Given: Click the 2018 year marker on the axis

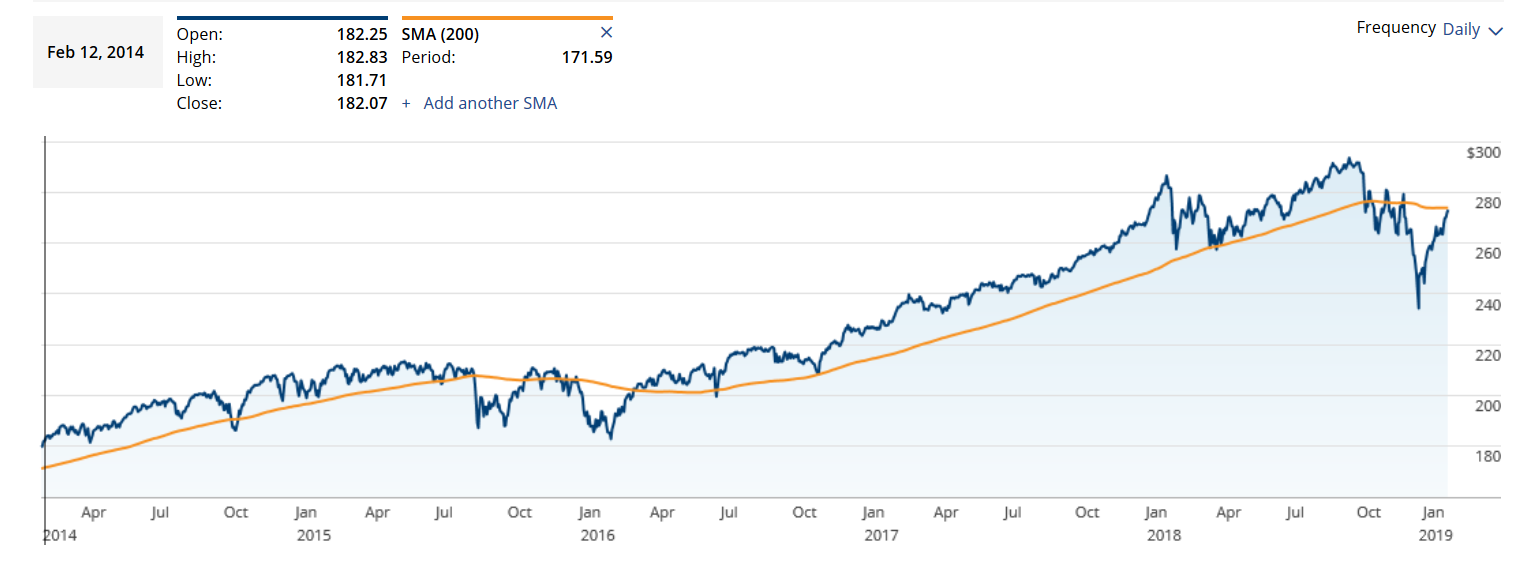Looking at the screenshot, I should pyautogui.click(x=1163, y=535).
